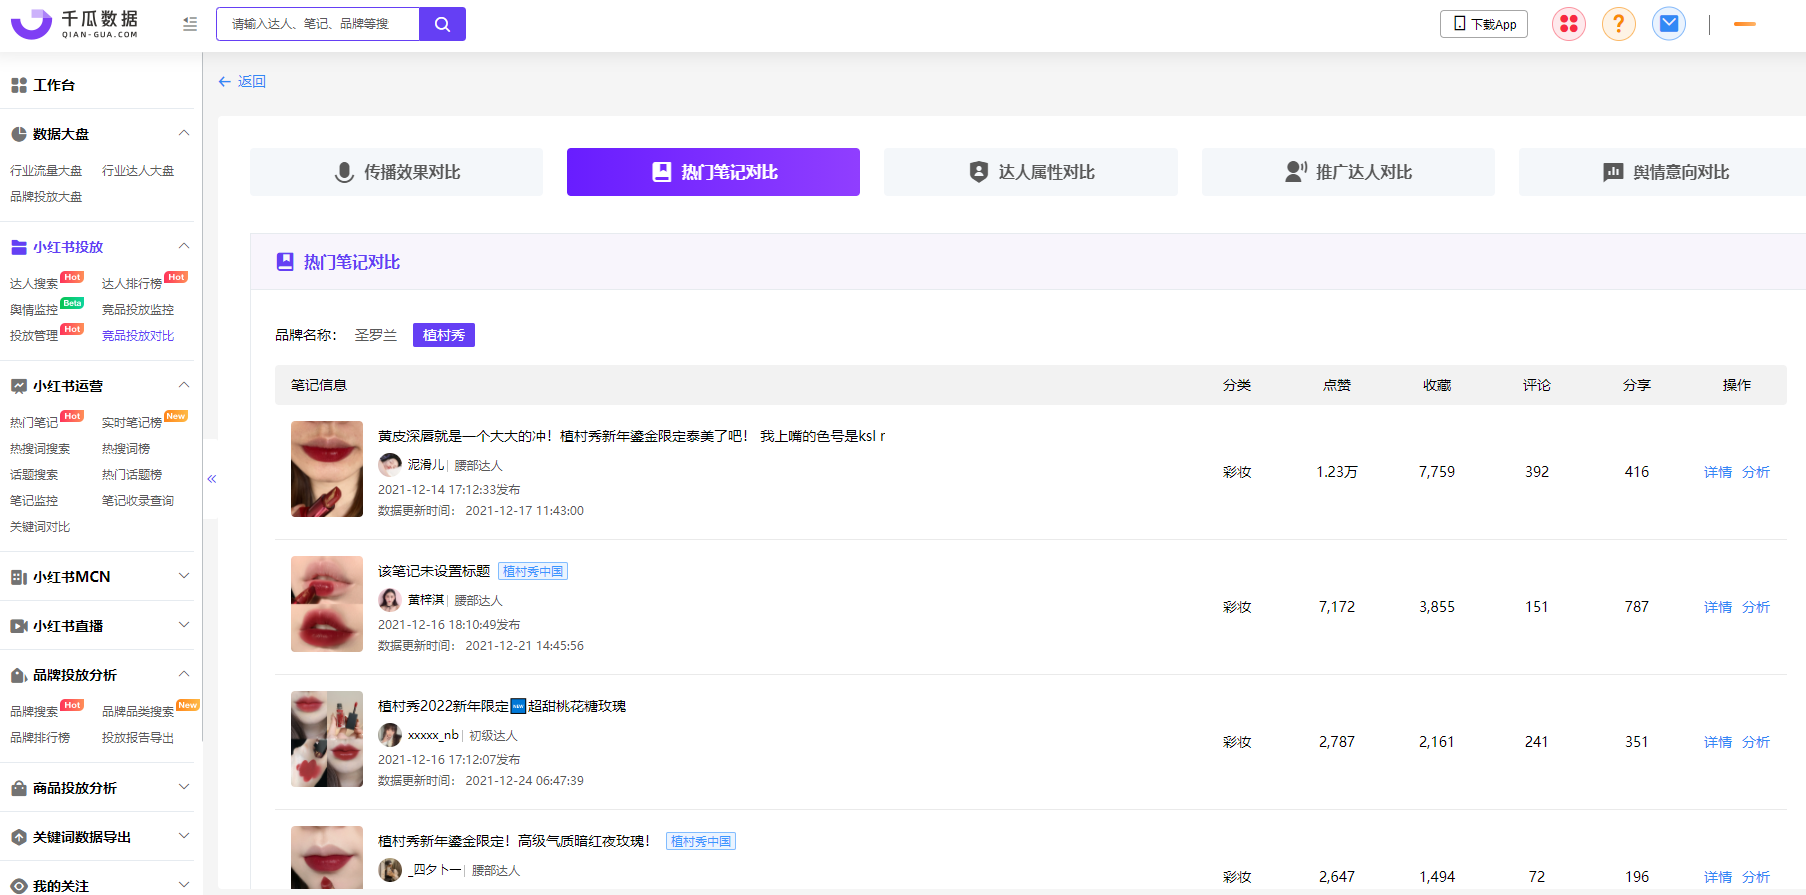Click the 工作台 grid icon
The width and height of the screenshot is (1806, 895).
[19, 86]
